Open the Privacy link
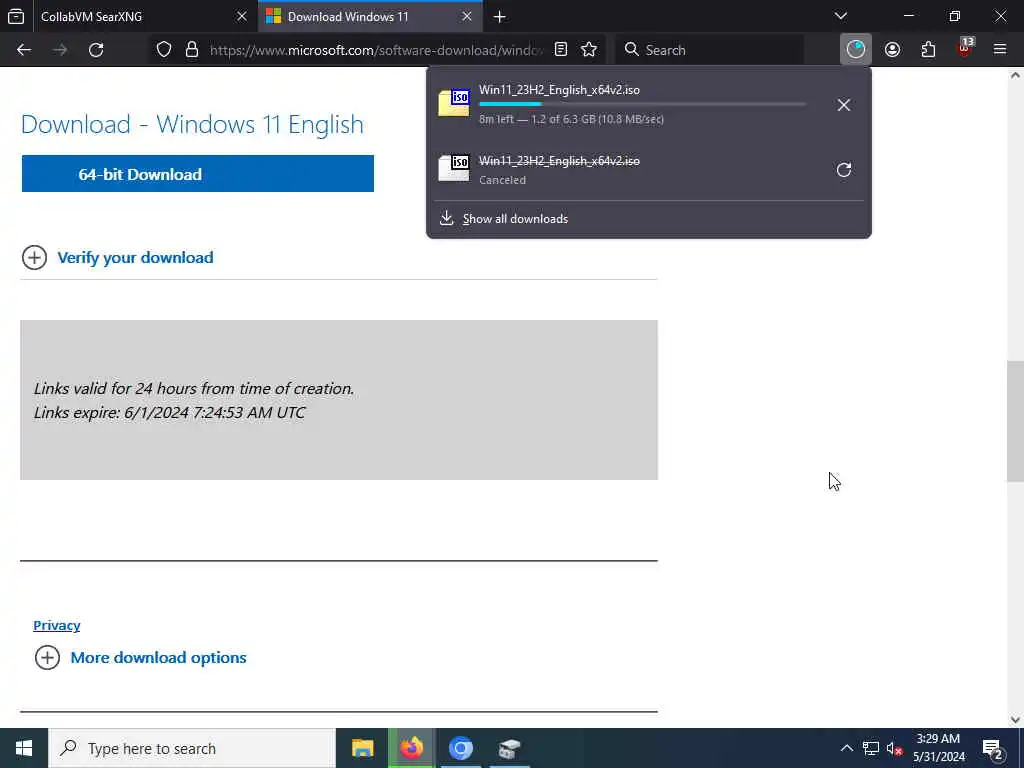Viewport: 1024px width, 768px height. [x=57, y=626]
